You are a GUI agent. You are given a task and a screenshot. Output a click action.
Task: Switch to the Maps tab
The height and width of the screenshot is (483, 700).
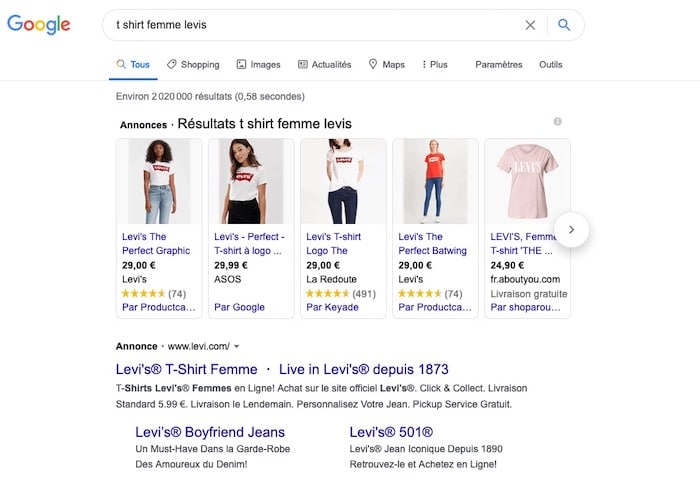pos(387,65)
